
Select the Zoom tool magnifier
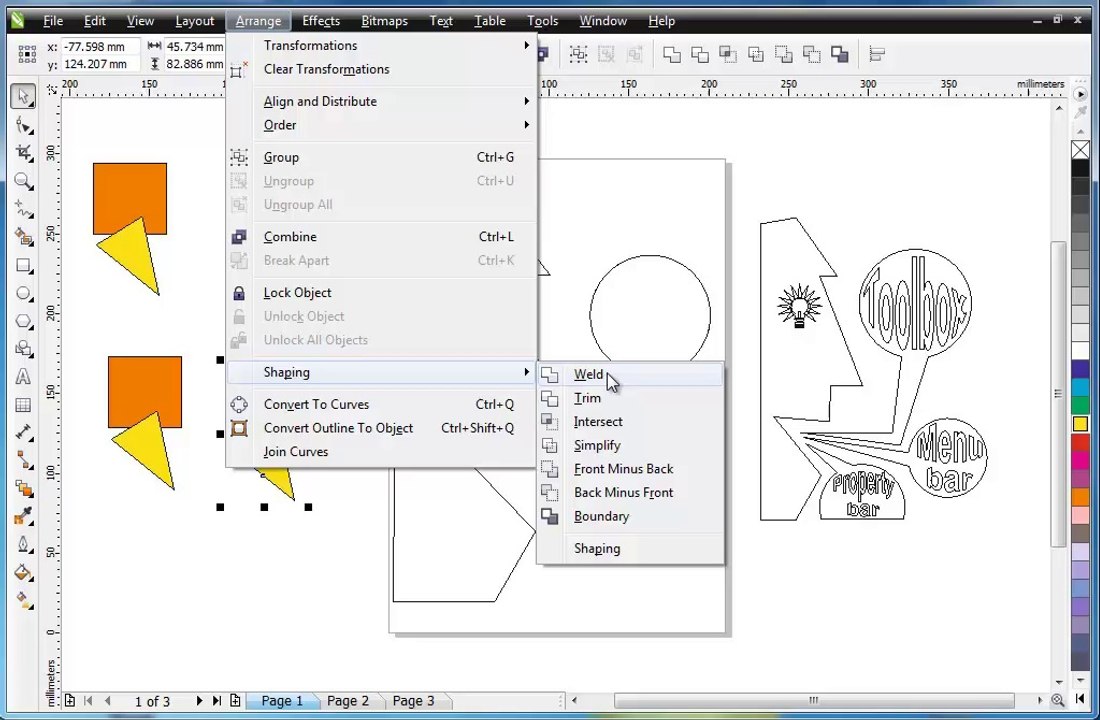[23, 182]
